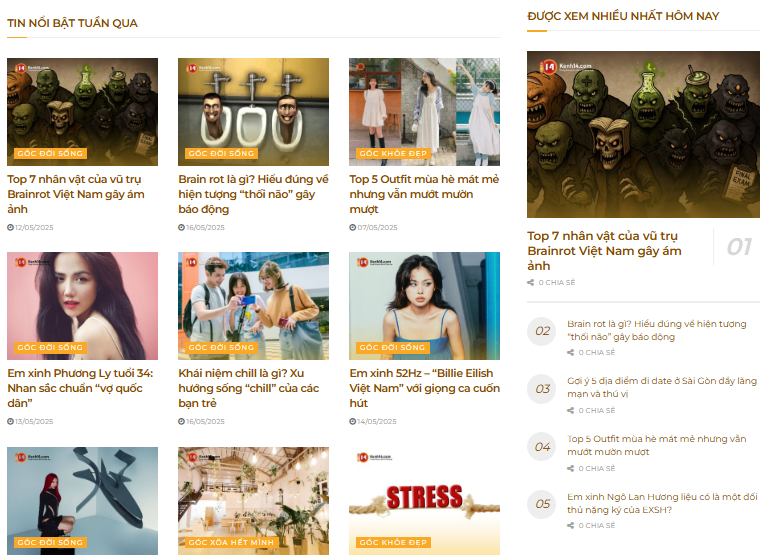Click clock icon beside date 14/05/2025
Image resolution: width=773 pixels, height=557 pixels.
pyautogui.click(x=352, y=421)
